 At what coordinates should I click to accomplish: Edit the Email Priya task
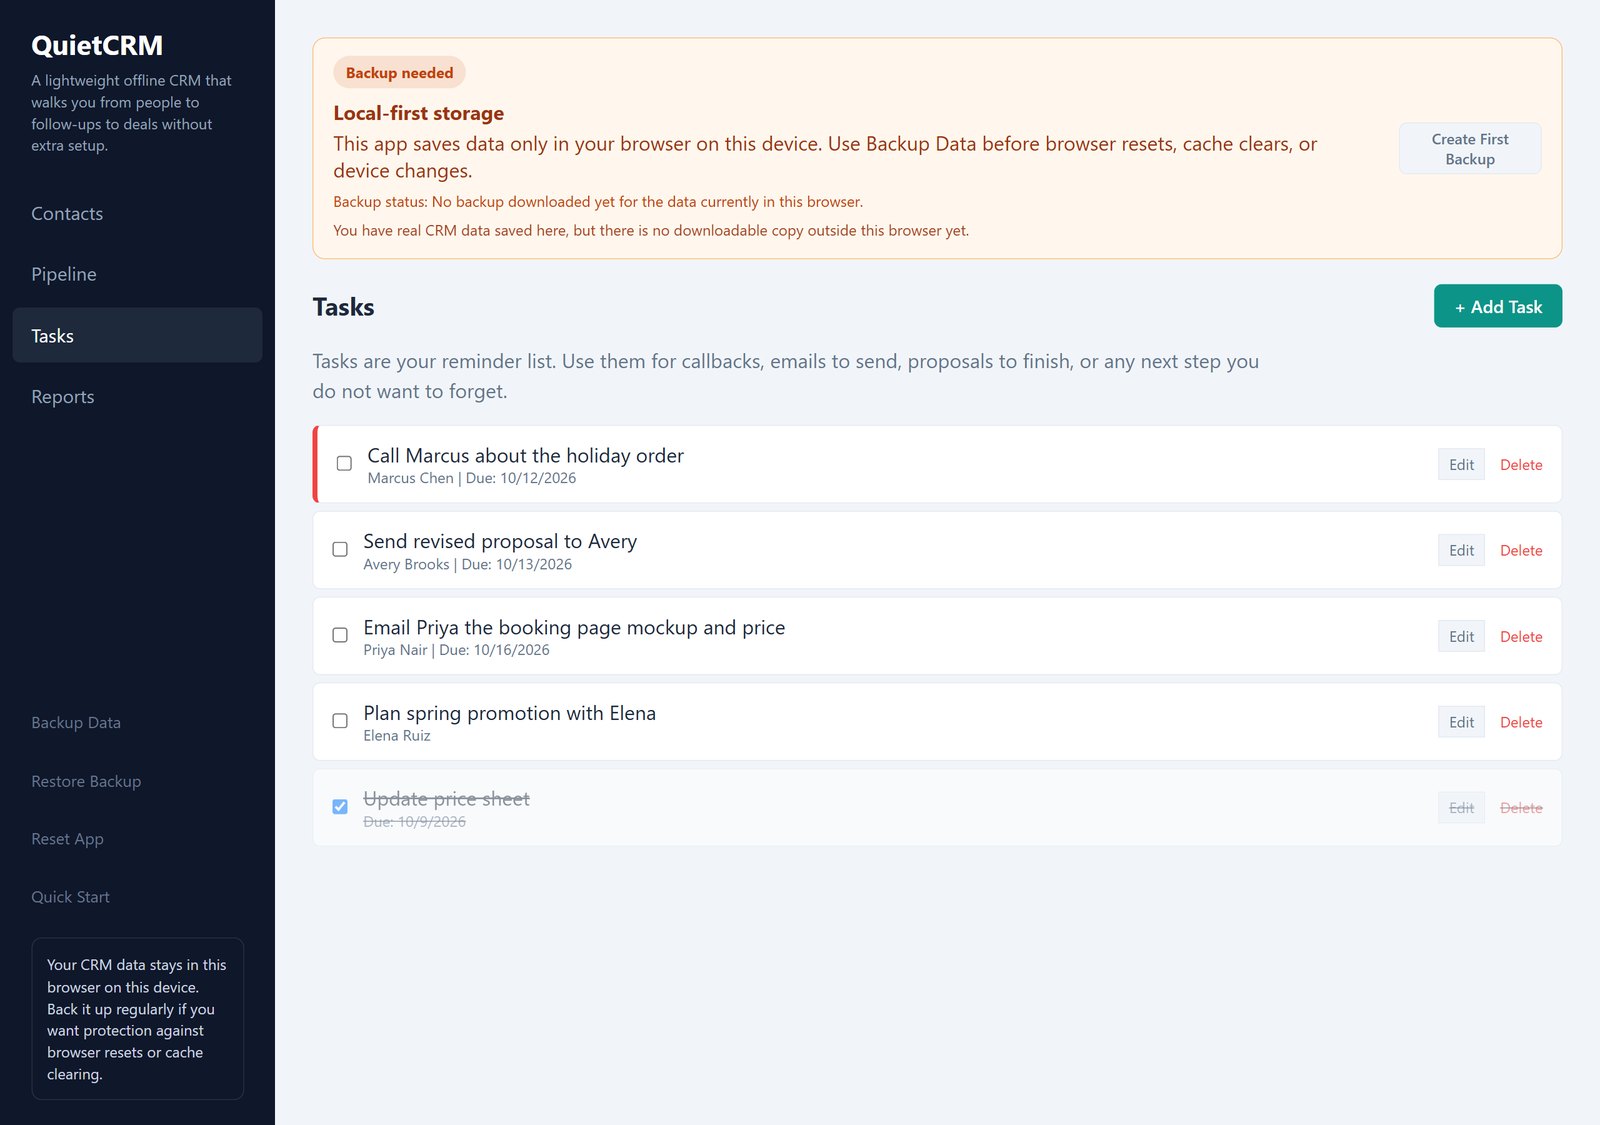1461,637
